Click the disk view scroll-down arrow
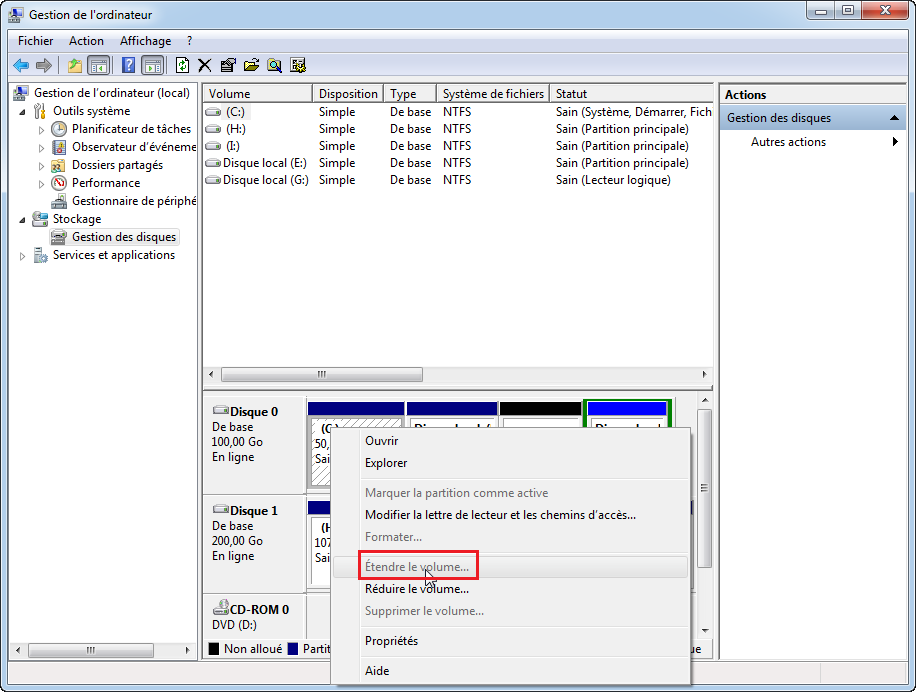The height and width of the screenshot is (692, 916). pos(705,631)
